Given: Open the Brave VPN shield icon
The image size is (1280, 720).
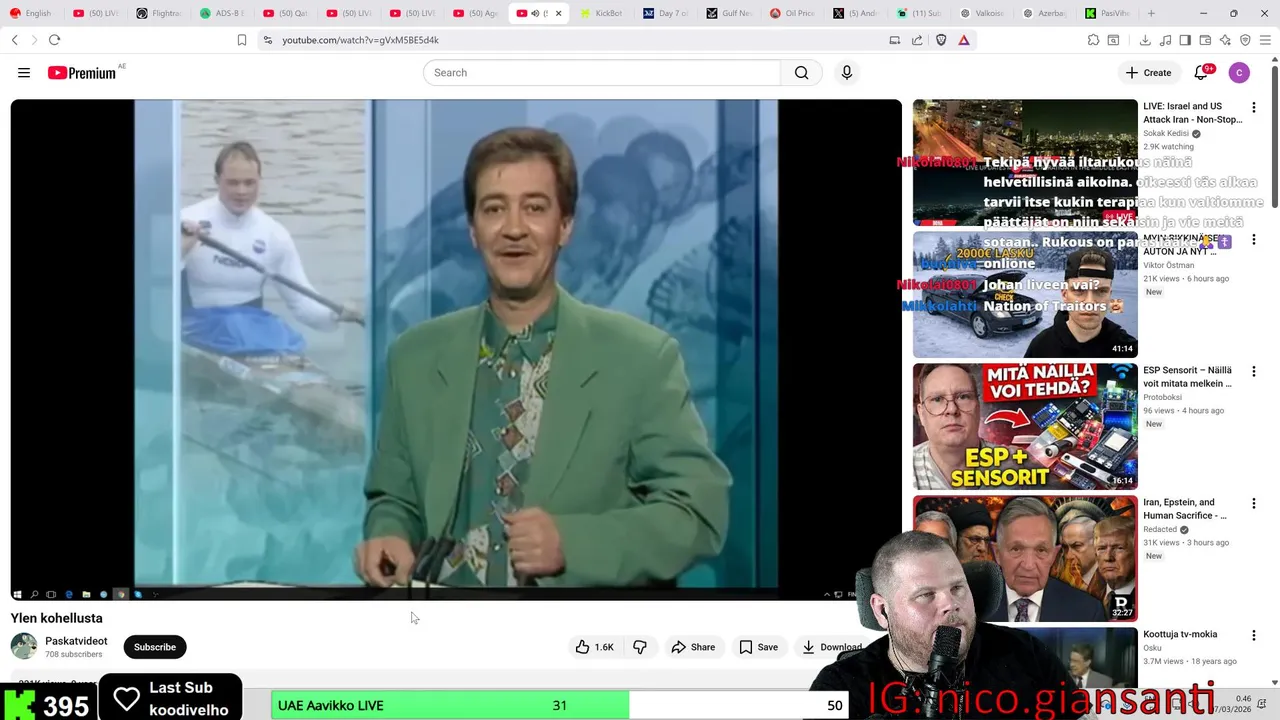Looking at the screenshot, I should click(1245, 40).
